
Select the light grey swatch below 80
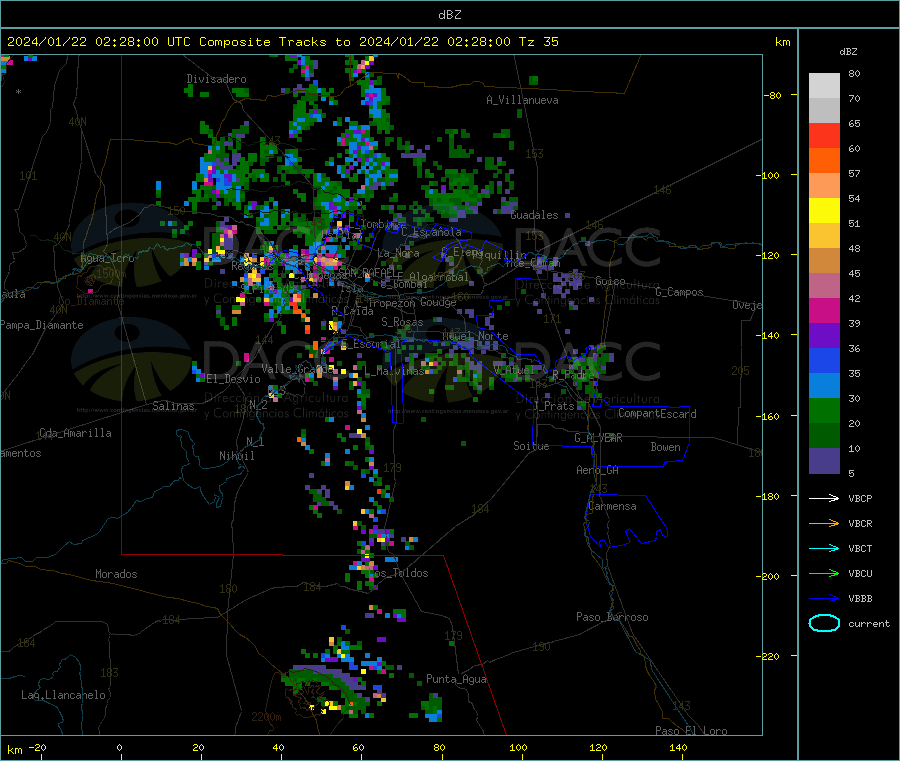(824, 86)
